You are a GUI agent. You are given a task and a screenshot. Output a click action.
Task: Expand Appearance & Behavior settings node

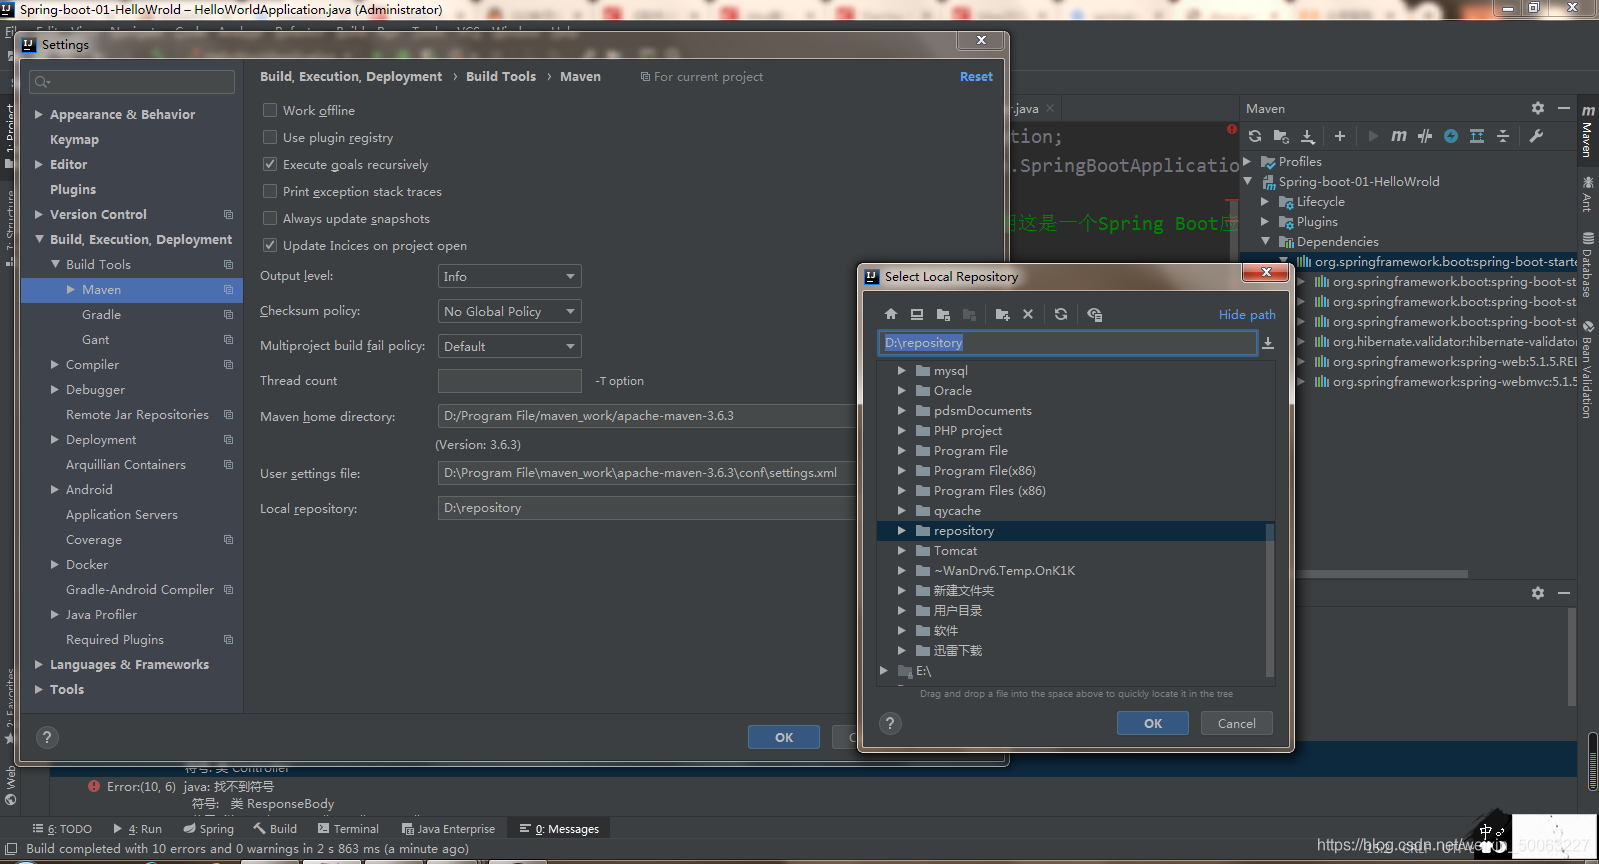39,114
